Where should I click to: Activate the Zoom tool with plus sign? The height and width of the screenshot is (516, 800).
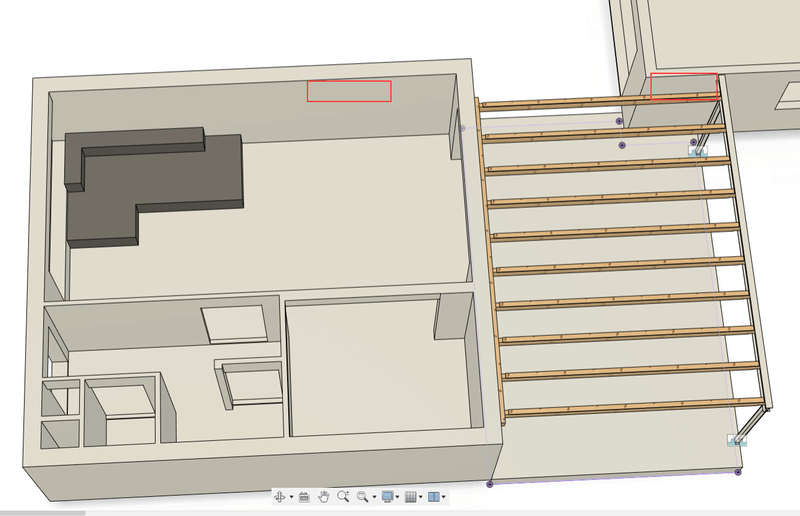343,497
